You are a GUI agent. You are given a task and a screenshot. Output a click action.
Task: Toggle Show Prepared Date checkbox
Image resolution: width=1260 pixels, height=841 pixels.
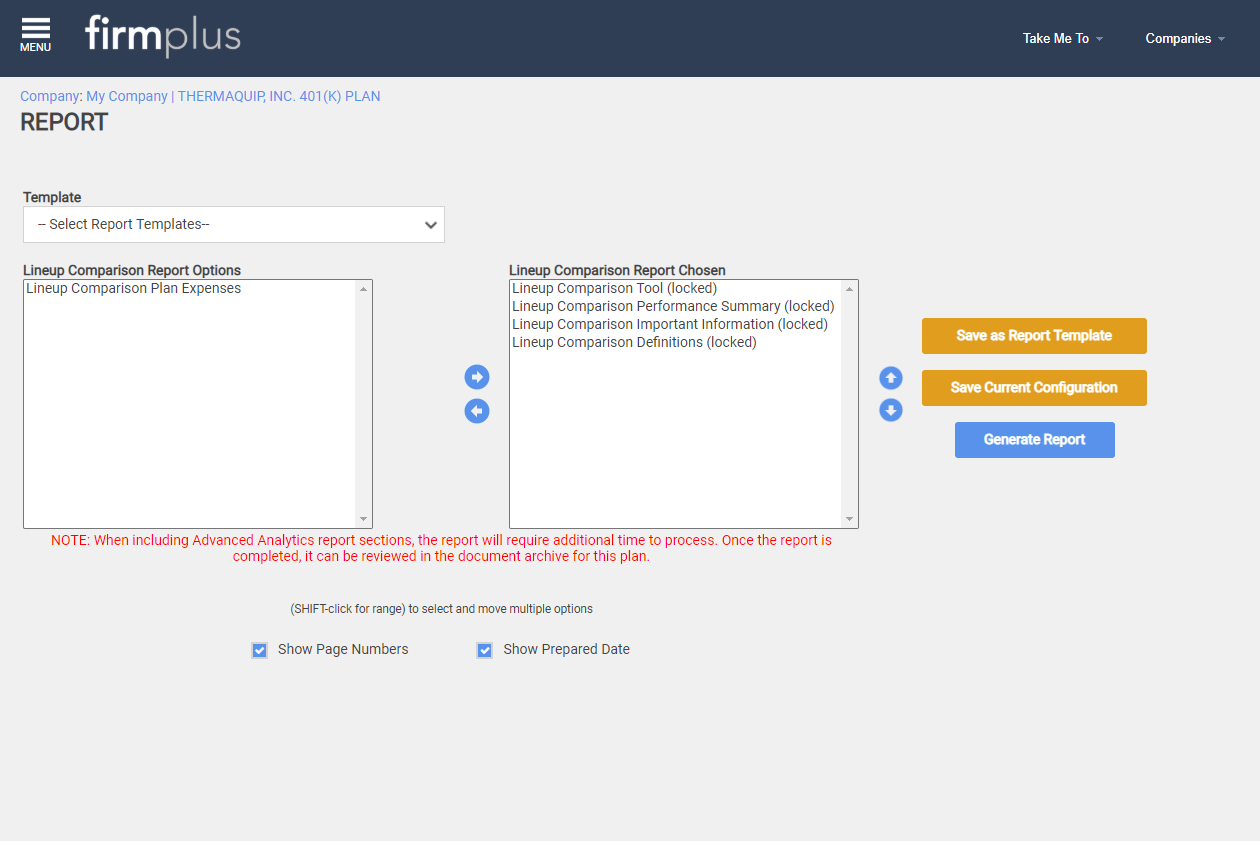(x=485, y=650)
